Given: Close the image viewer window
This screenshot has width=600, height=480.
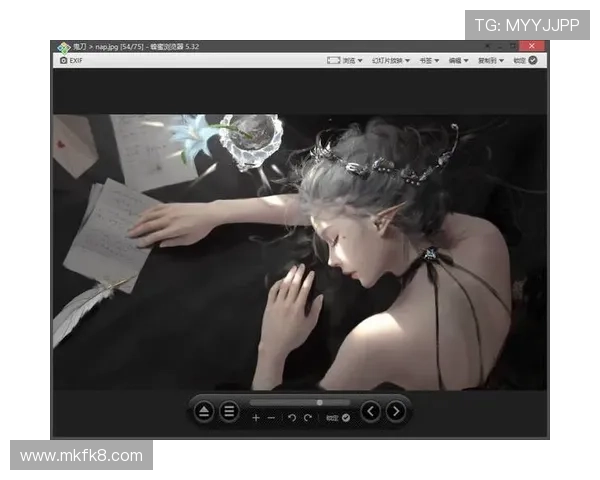Looking at the screenshot, I should (531, 46).
